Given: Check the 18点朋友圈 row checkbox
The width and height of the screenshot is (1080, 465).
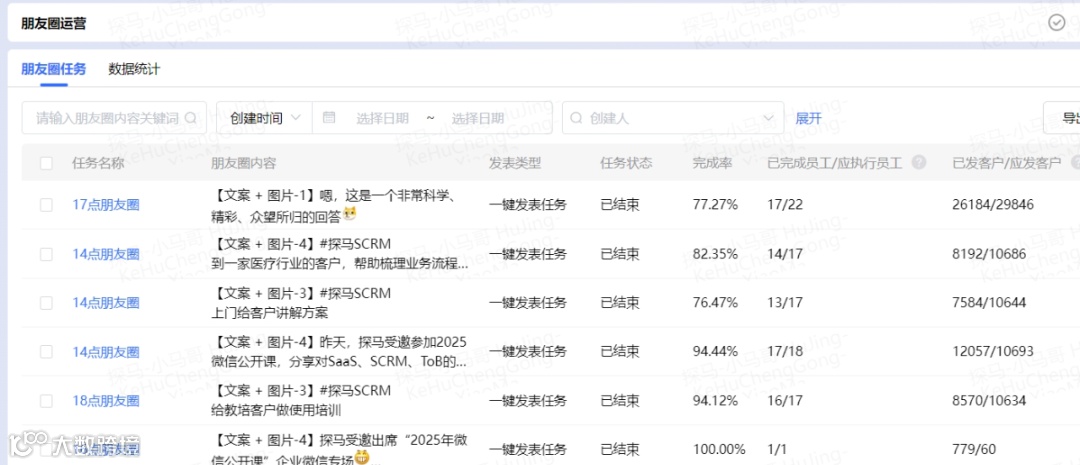Looking at the screenshot, I should pos(46,401).
